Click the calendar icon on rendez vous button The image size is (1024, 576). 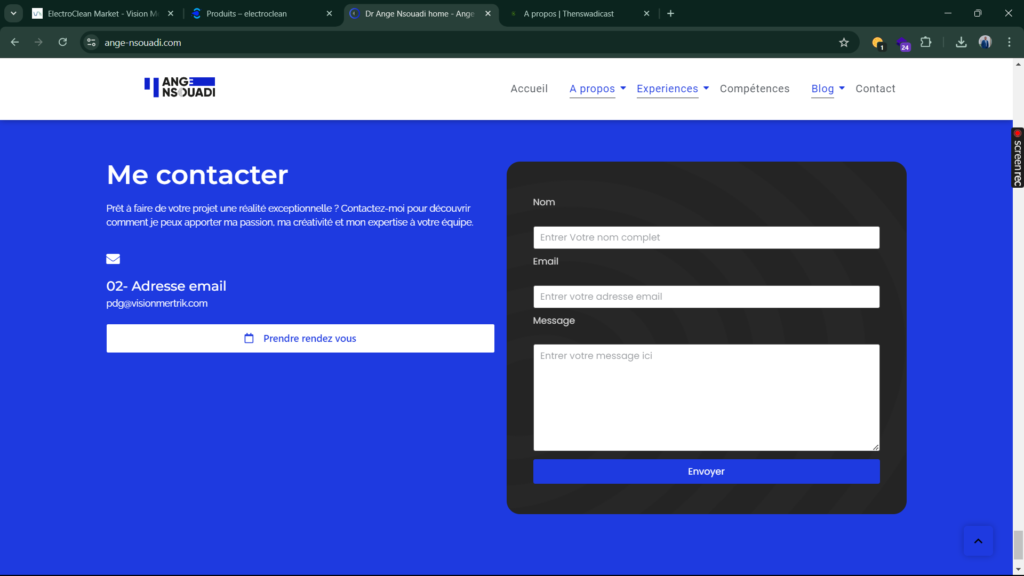(x=249, y=338)
